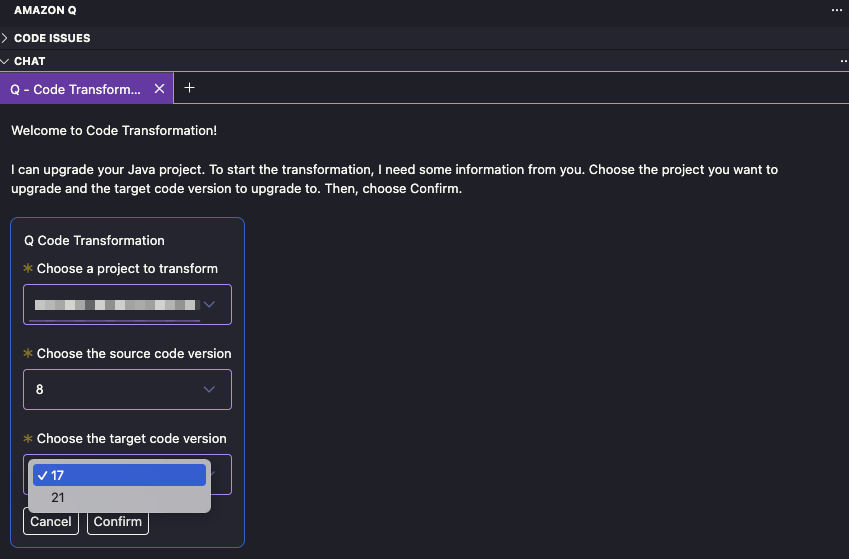Select version 17 in target dropdown list
The height and width of the screenshot is (559, 849).
[x=119, y=475]
